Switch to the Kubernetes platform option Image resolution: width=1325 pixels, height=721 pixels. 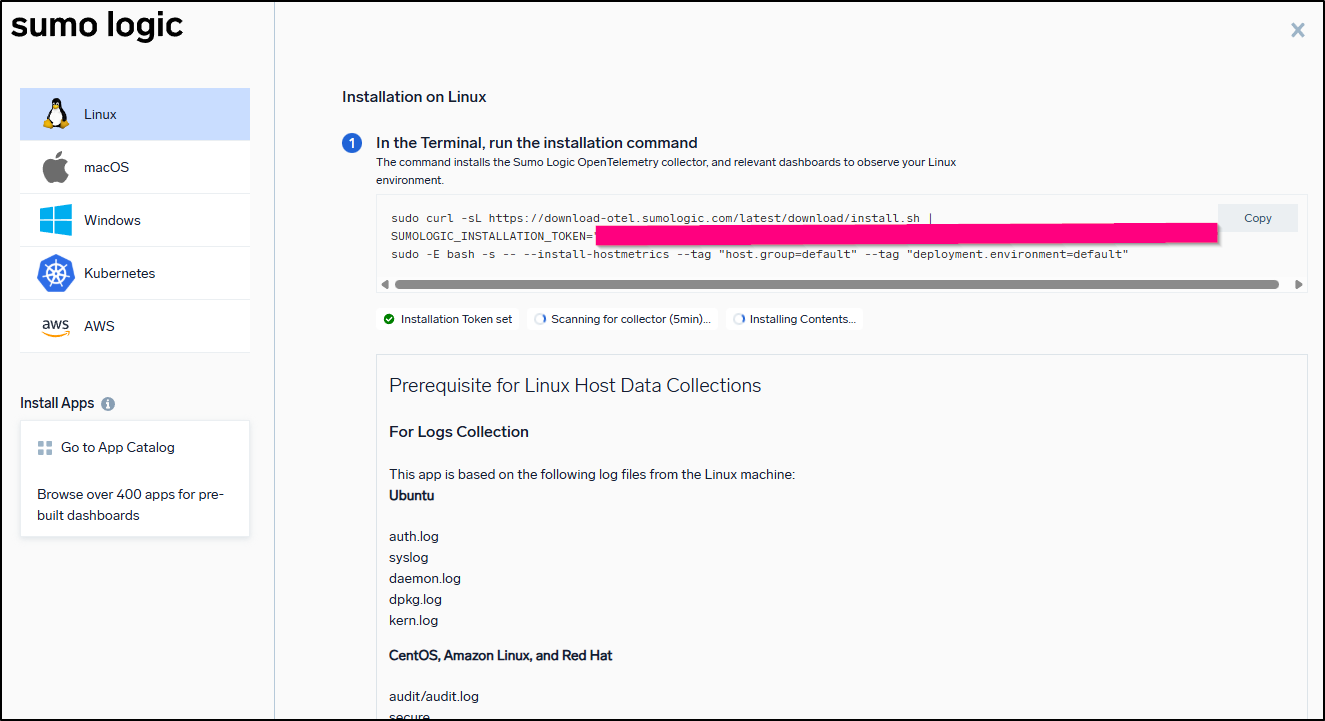tap(135, 273)
